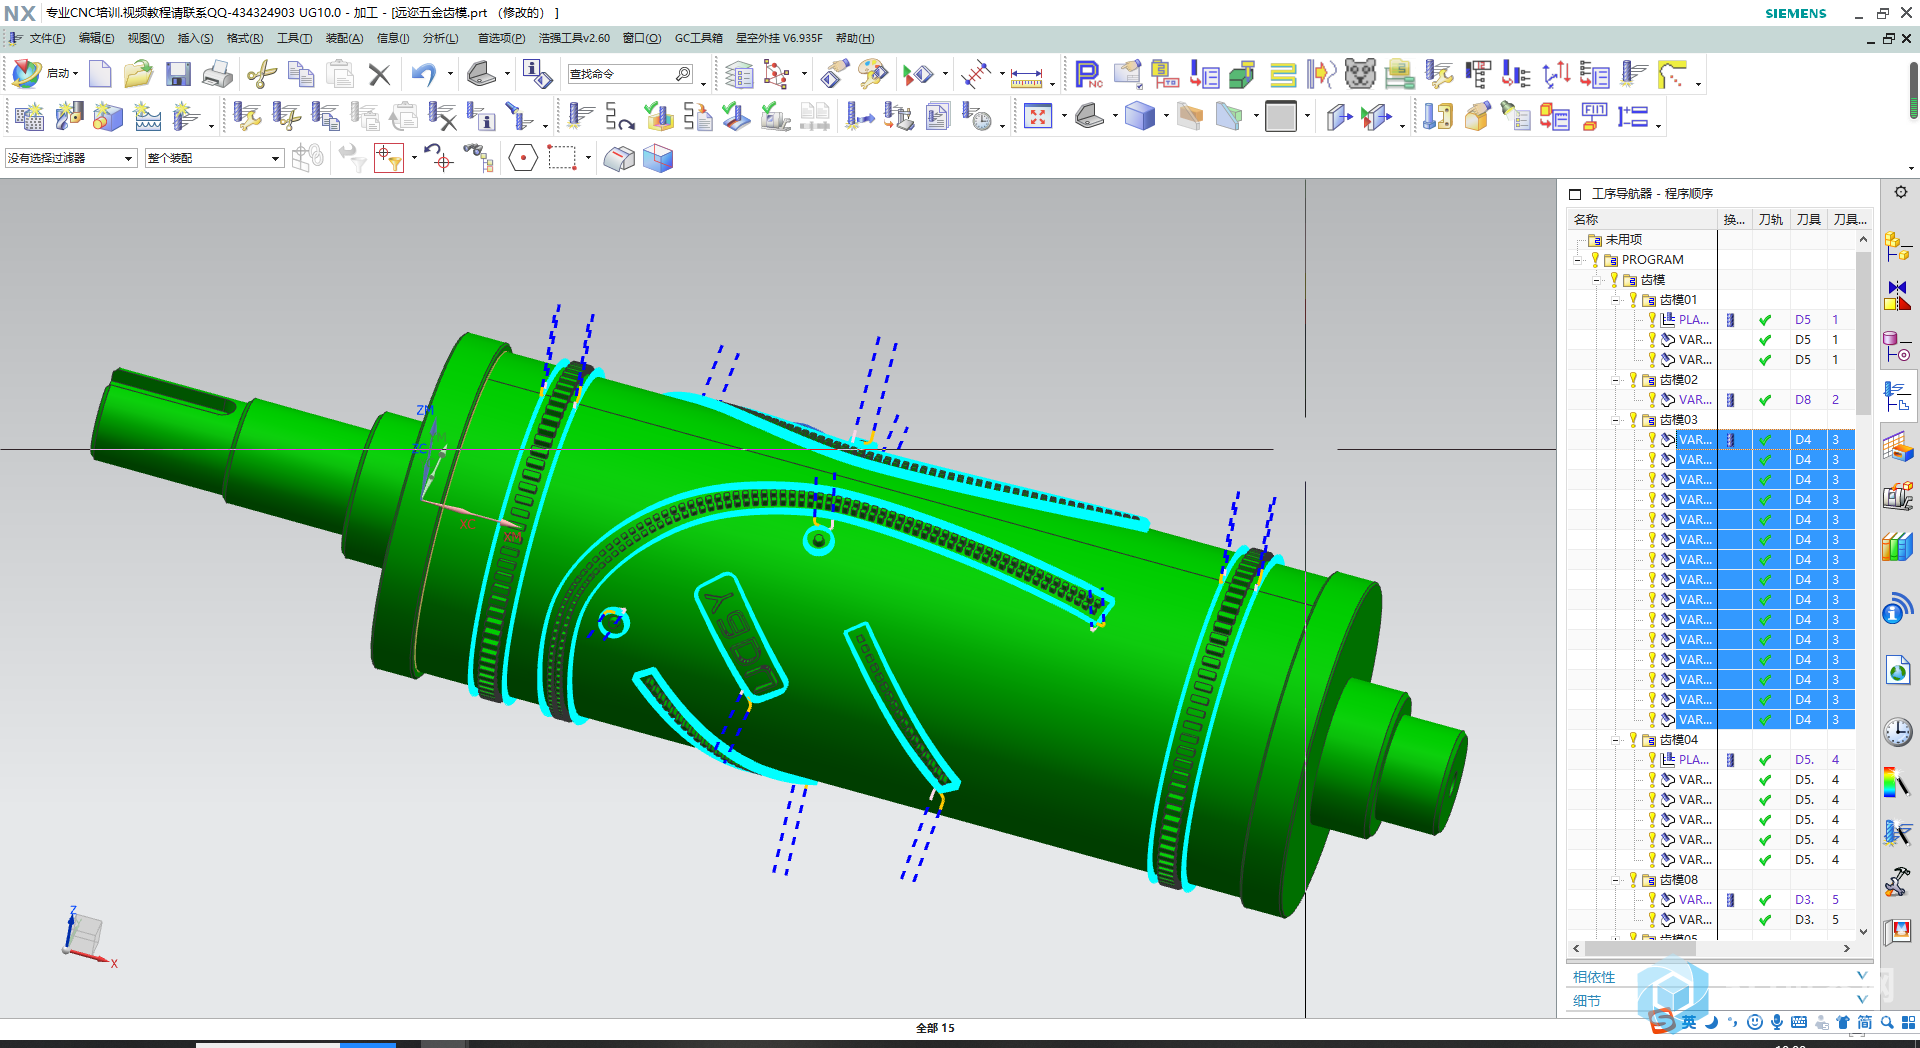Toggle the lightbulb next to 凸模03
Image resolution: width=1920 pixels, height=1048 pixels.
pos(1634,420)
